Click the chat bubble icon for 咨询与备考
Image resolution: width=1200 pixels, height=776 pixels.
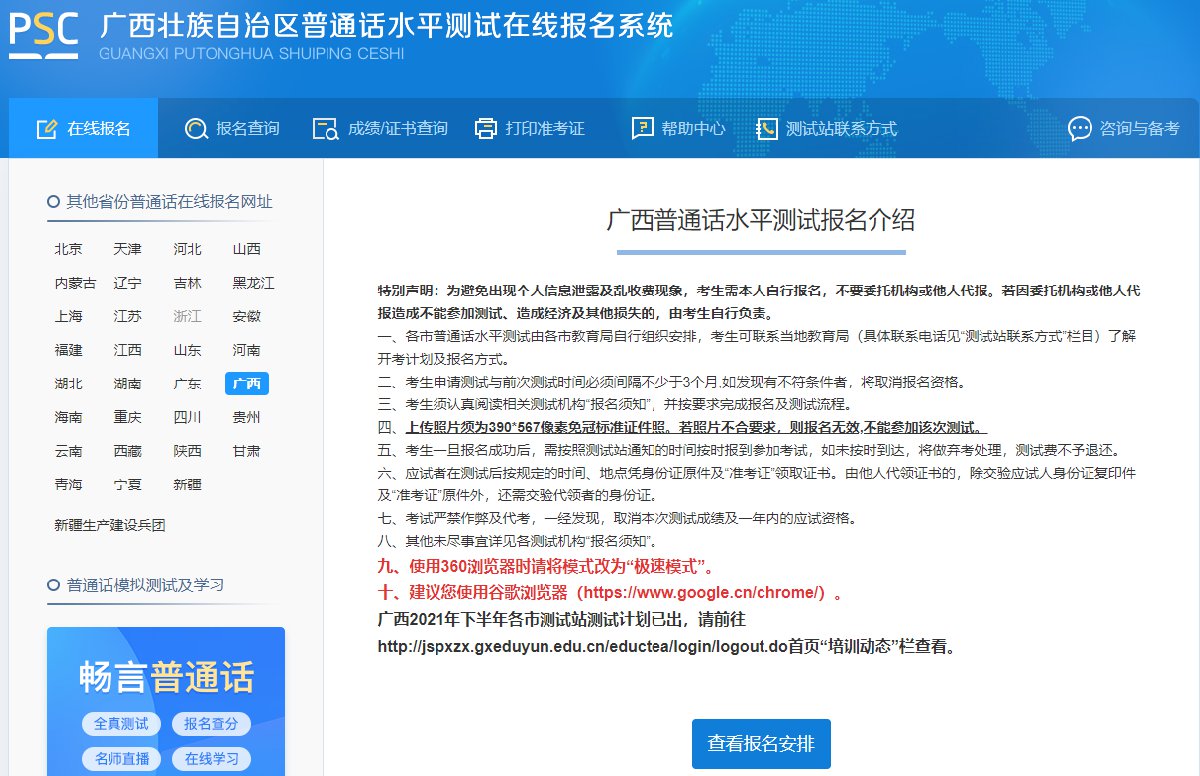click(1080, 129)
